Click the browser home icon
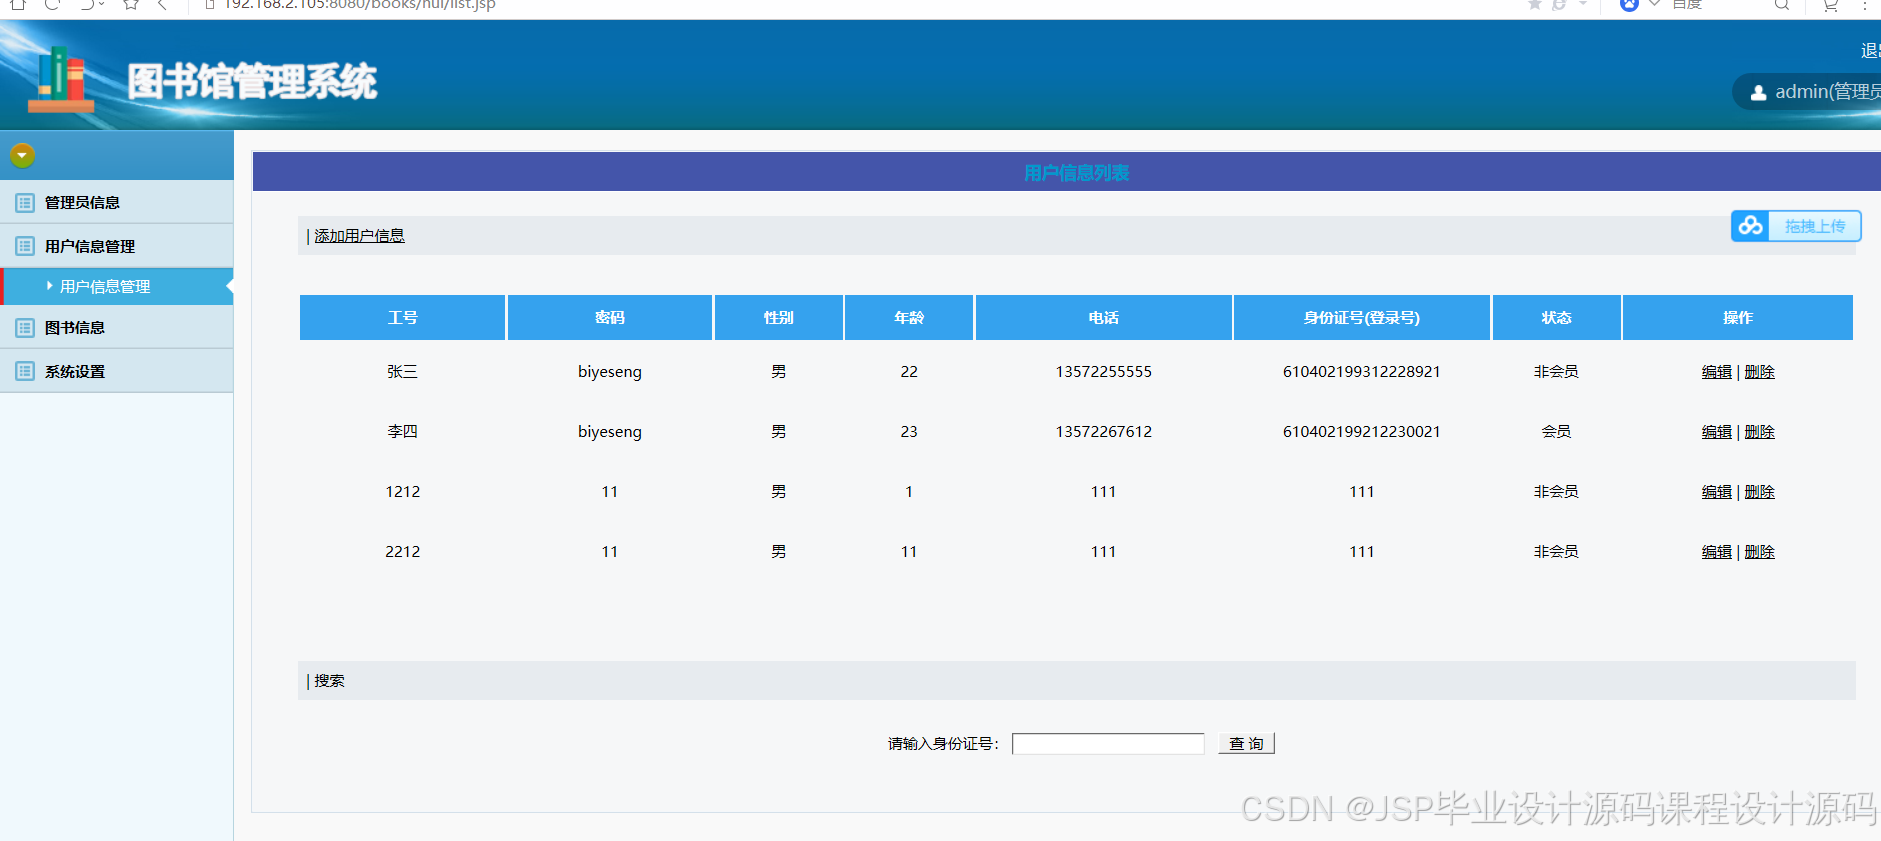Viewport: 1881px width, 841px height. (17, 4)
